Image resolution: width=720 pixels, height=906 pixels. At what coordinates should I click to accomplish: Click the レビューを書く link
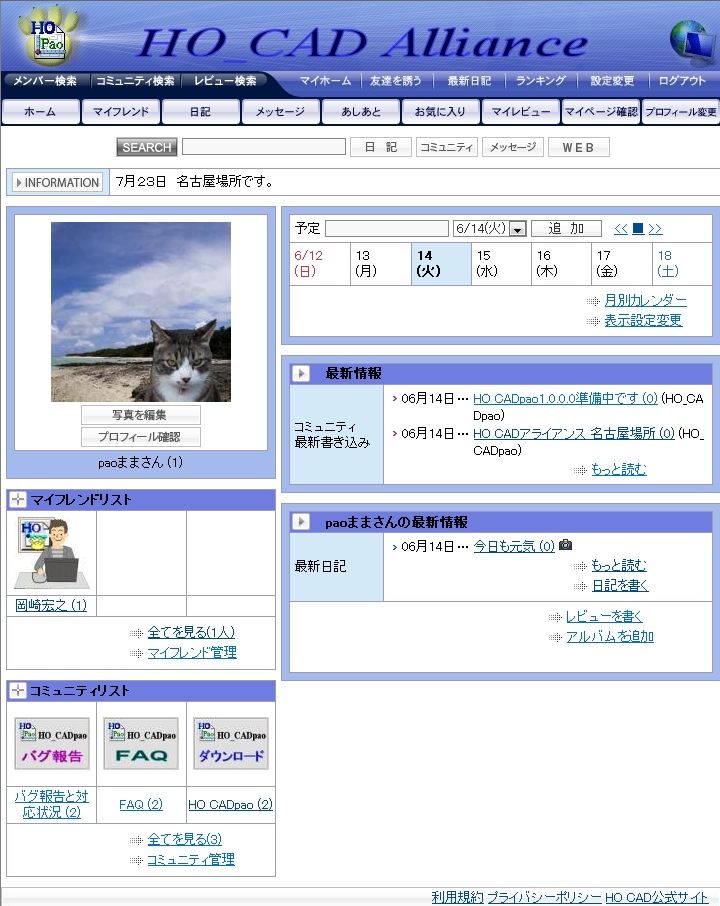click(604, 617)
